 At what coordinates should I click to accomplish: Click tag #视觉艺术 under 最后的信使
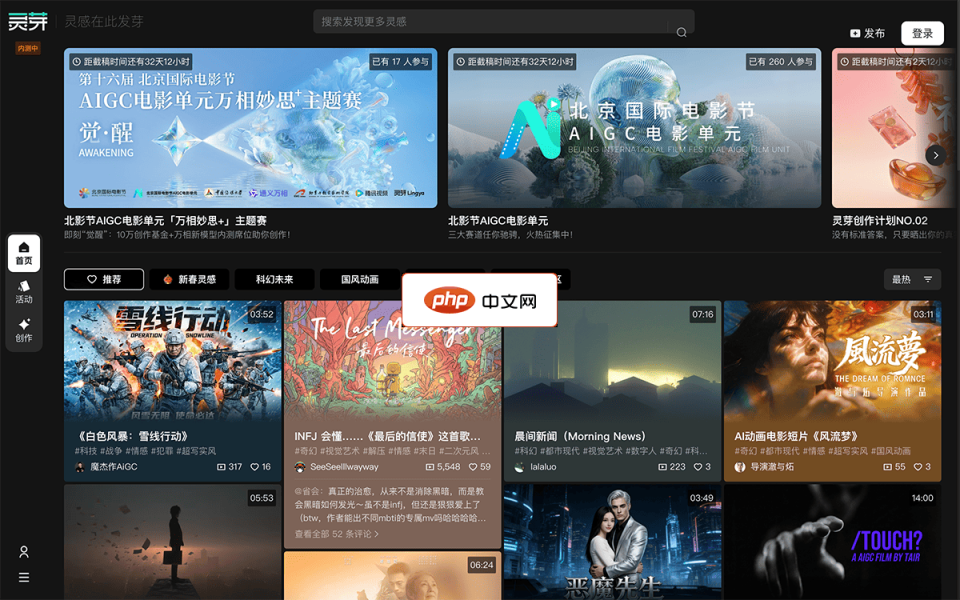(x=340, y=451)
